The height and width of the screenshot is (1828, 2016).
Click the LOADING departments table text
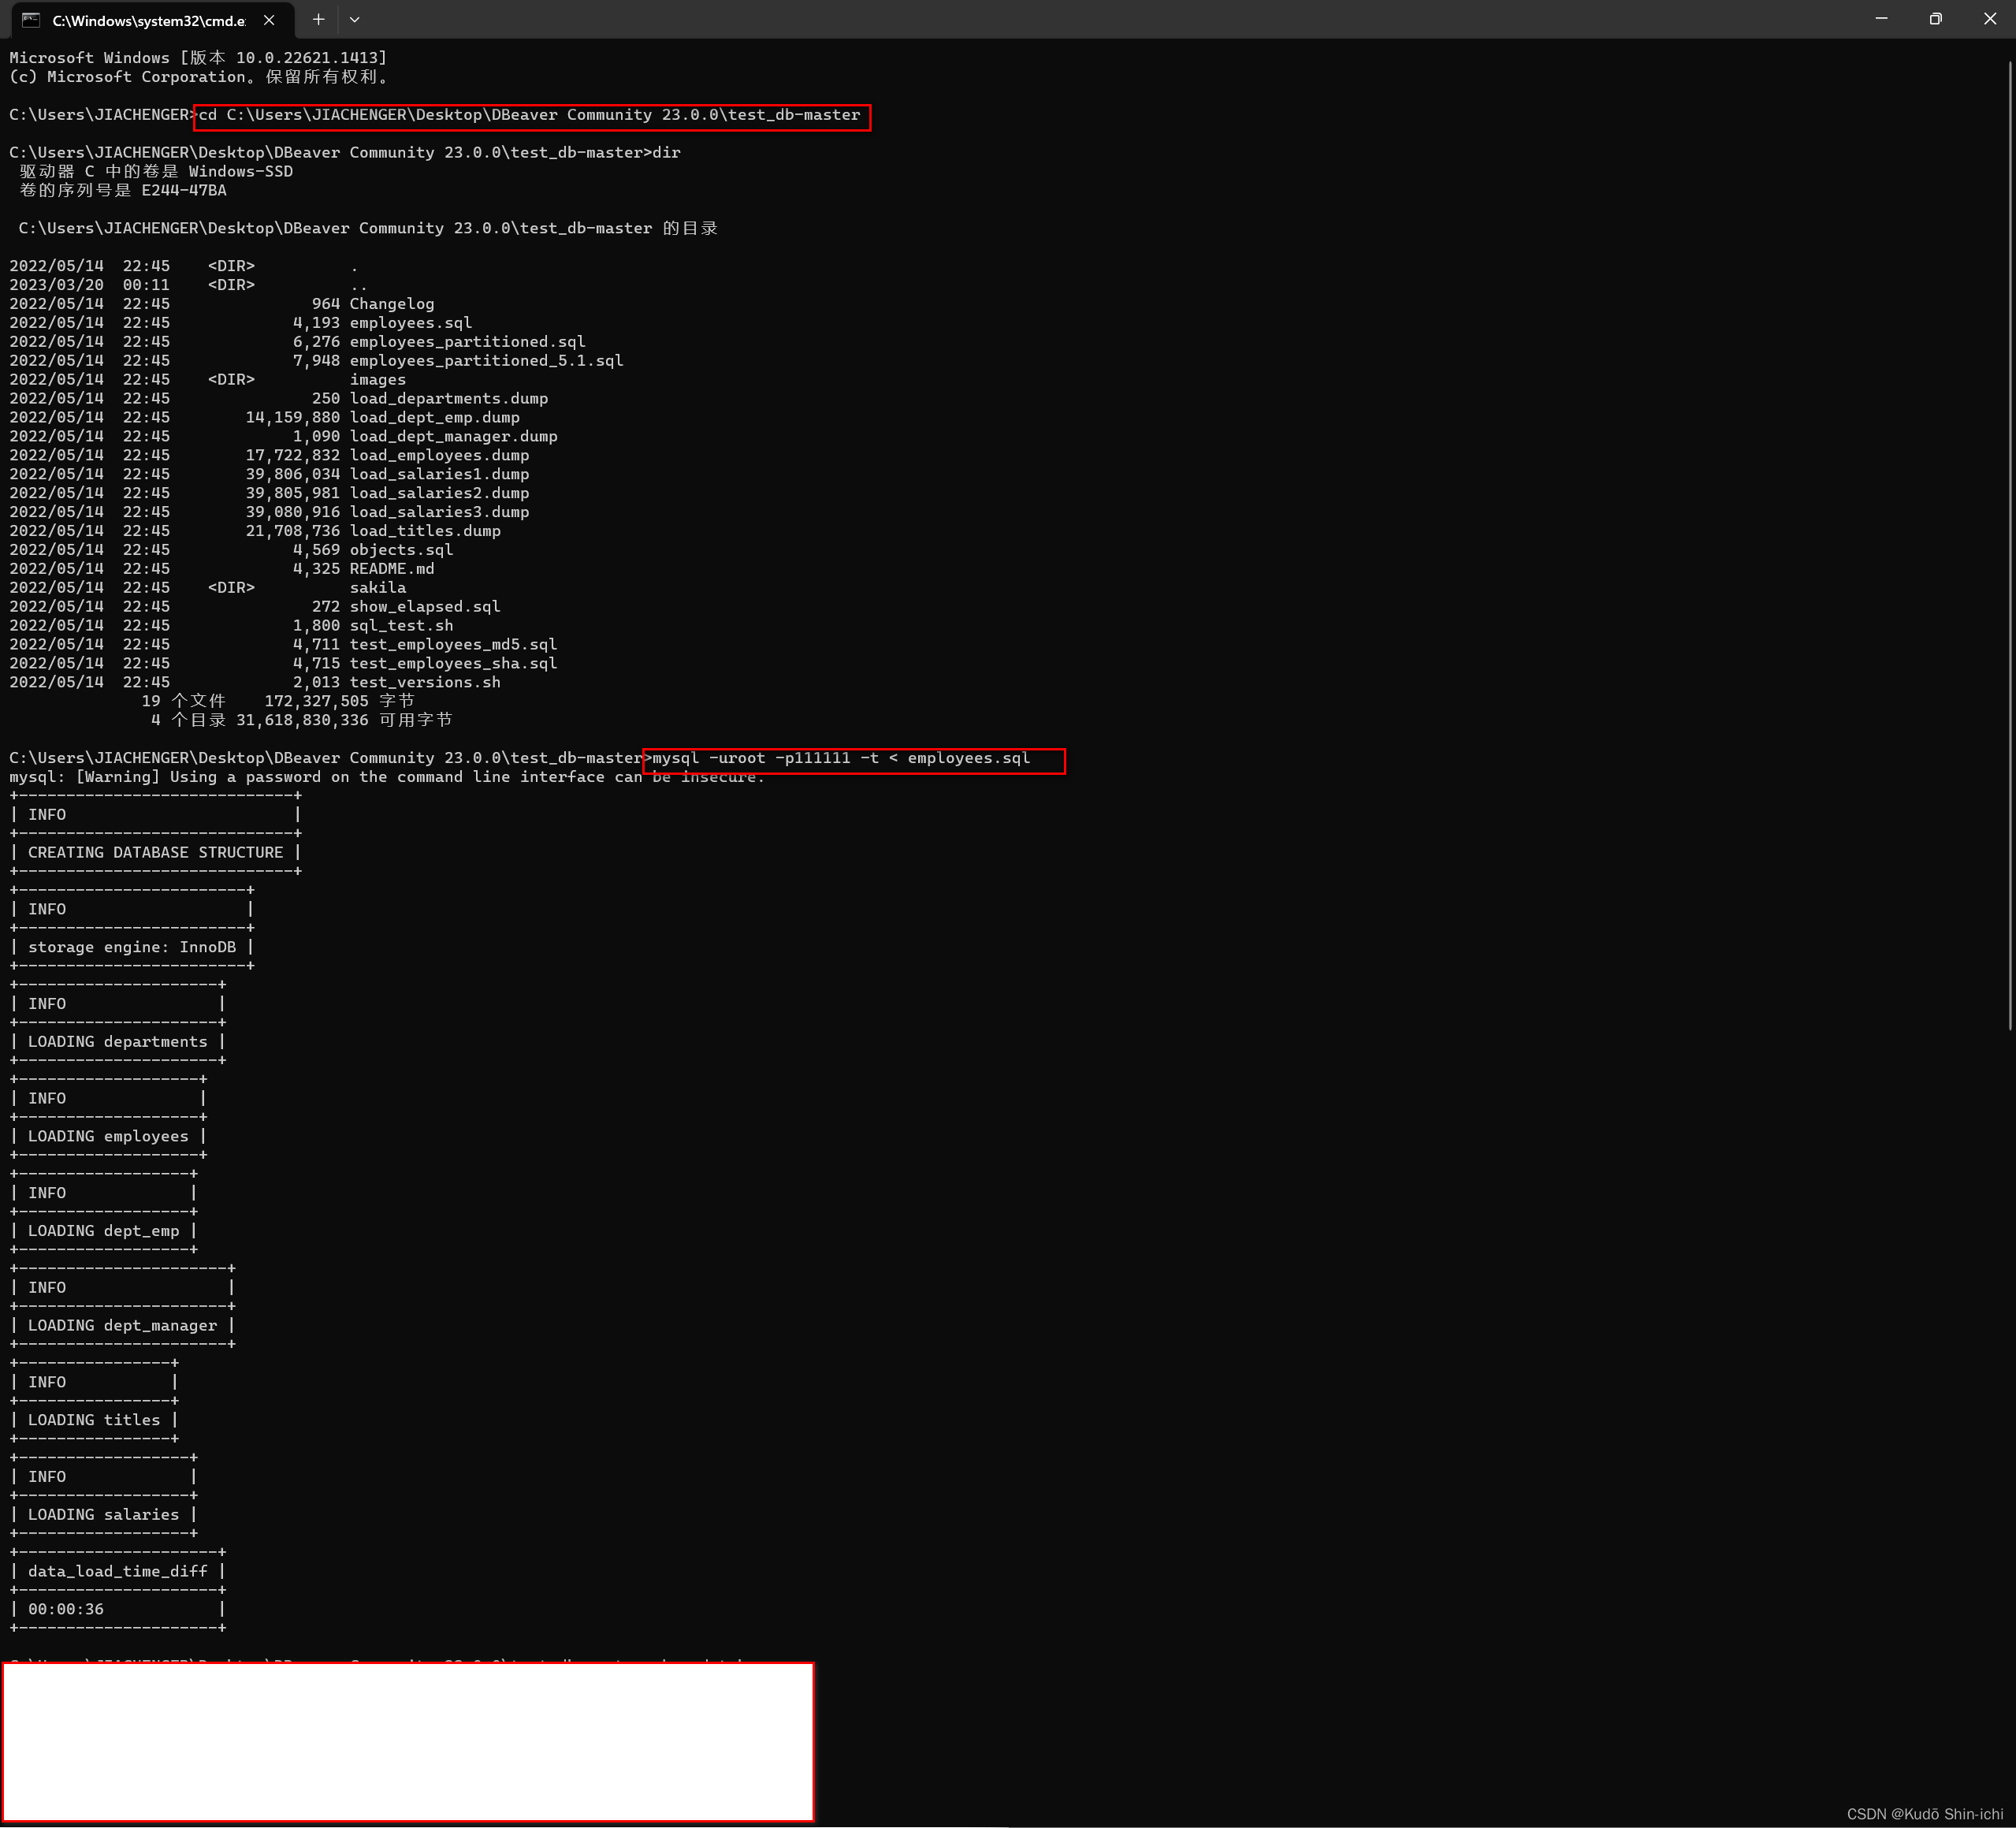pyautogui.click(x=118, y=1041)
